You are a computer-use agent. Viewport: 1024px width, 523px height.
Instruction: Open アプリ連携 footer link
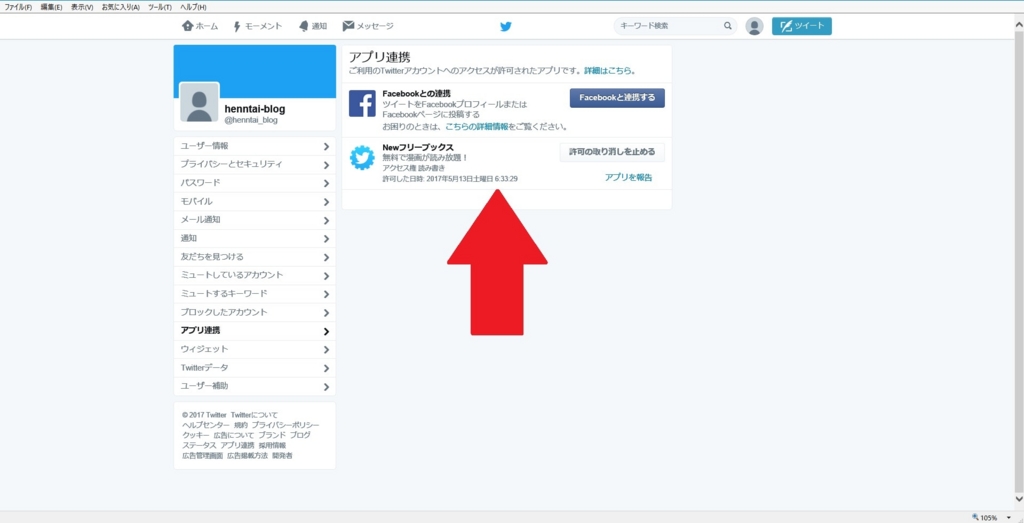coord(237,445)
